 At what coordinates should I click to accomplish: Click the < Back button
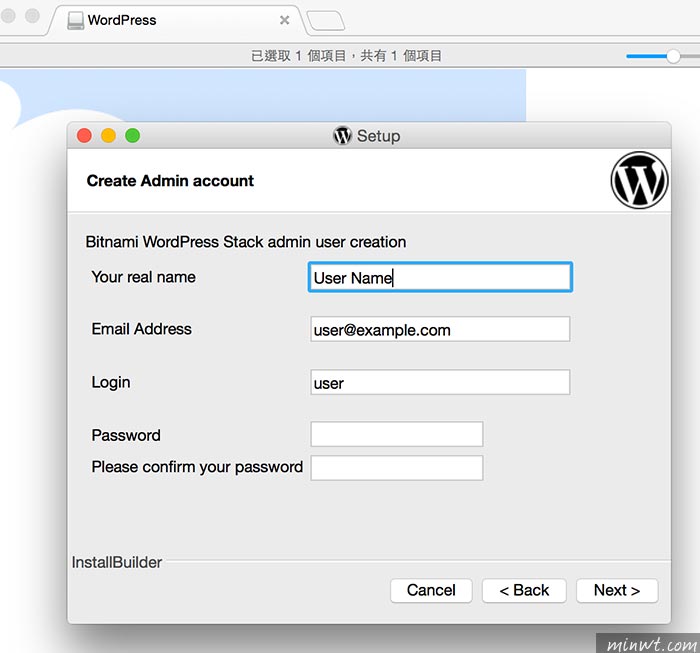pos(524,591)
